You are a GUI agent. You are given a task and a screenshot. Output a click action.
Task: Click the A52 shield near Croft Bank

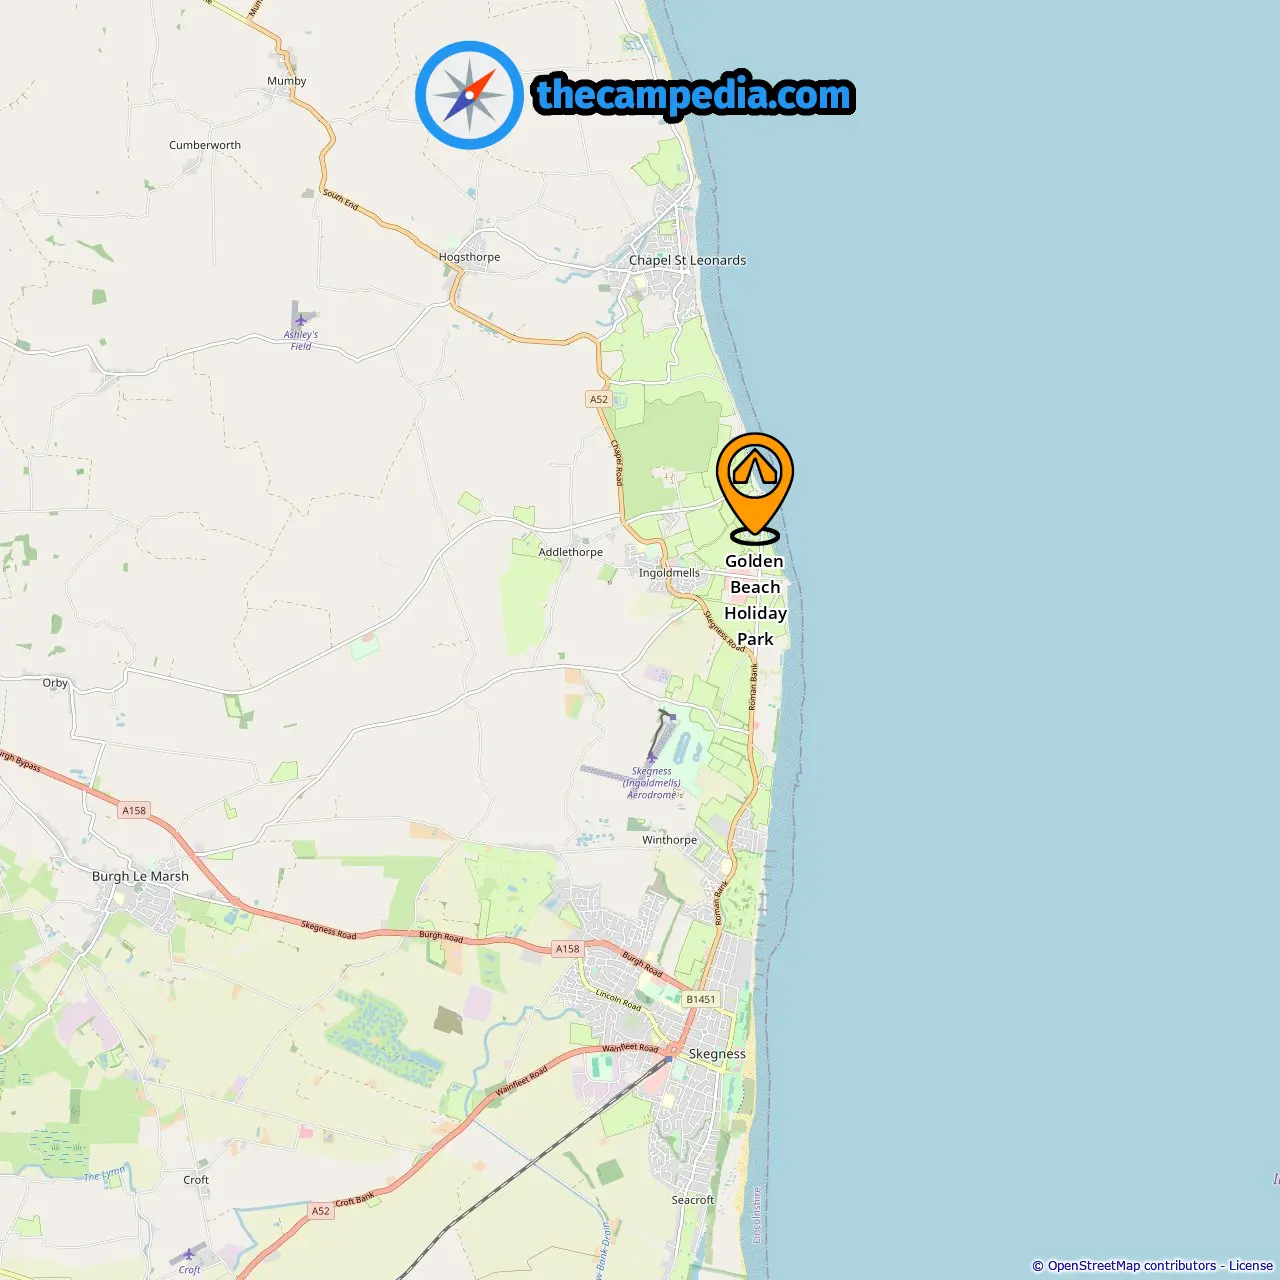point(320,1211)
